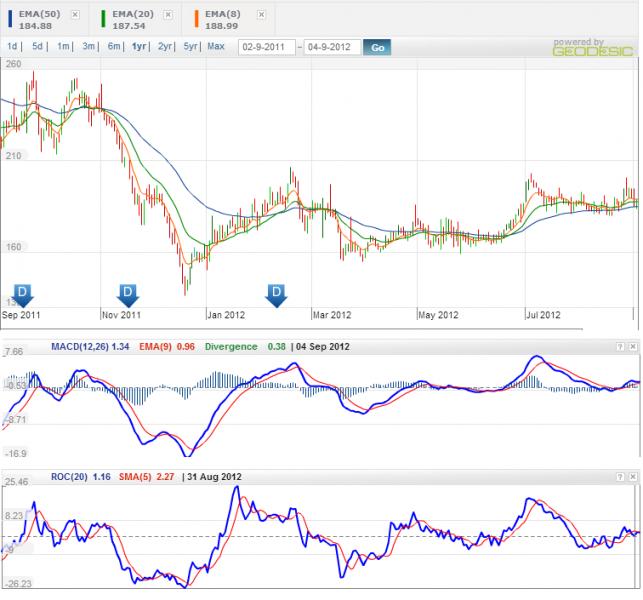Click the orange EMA(8) color swatch
The image size is (643, 600).
(x=196, y=19)
